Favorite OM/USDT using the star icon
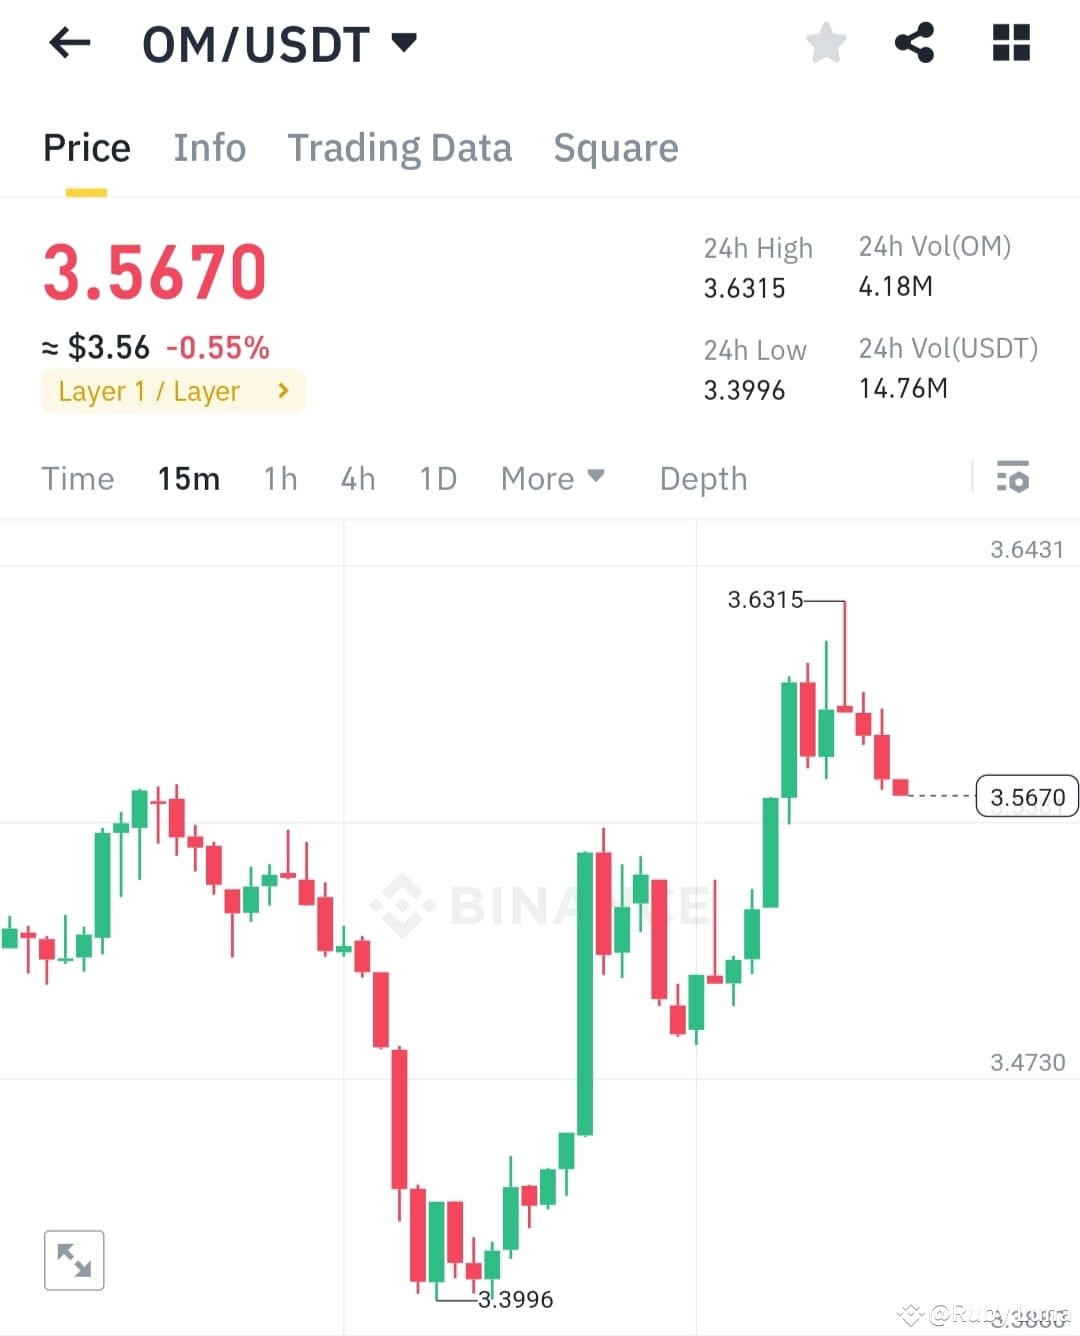This screenshot has height=1336, width=1080. coord(826,42)
